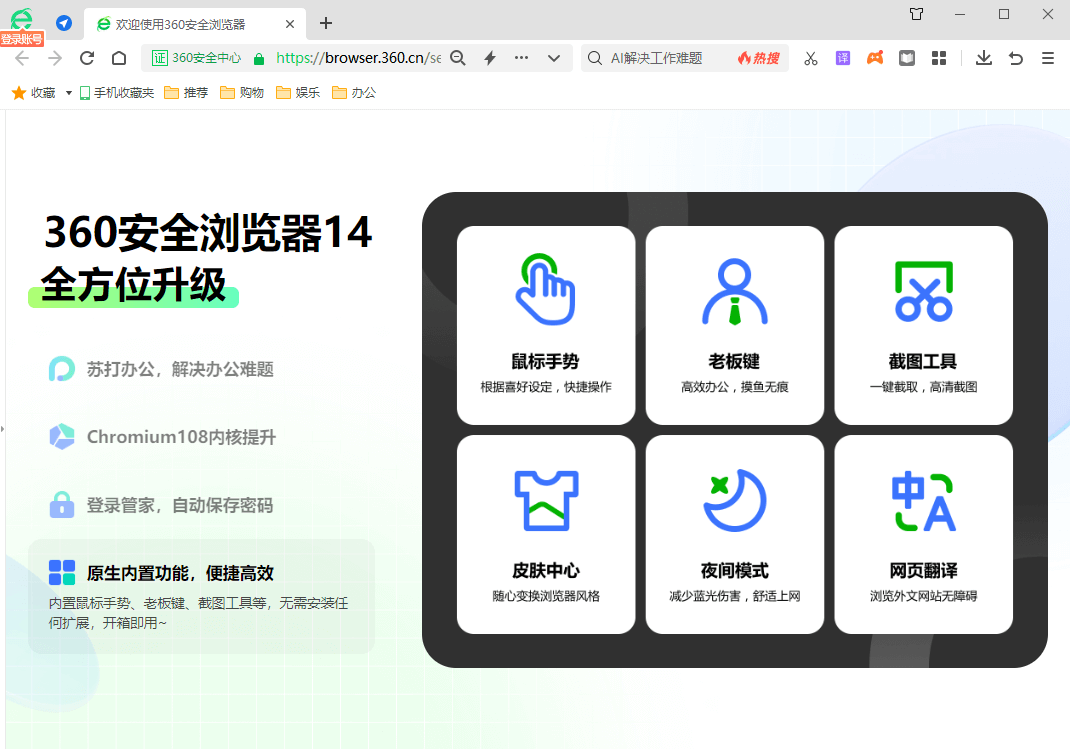Click the 高效办公，摸鱼无痕 text
The image size is (1070, 749).
click(x=735, y=387)
